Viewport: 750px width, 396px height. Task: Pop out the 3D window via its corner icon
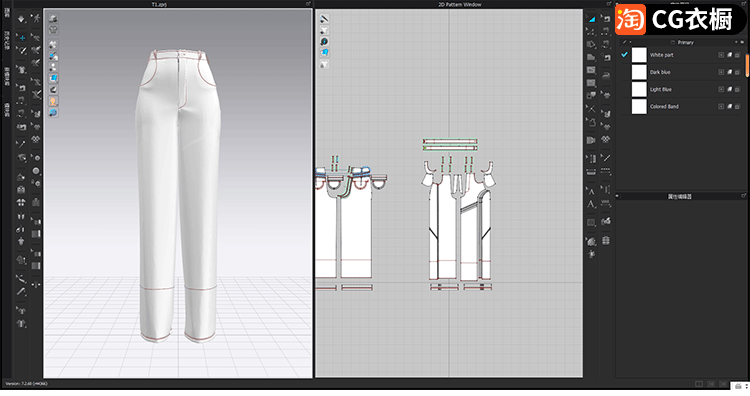(x=309, y=4)
